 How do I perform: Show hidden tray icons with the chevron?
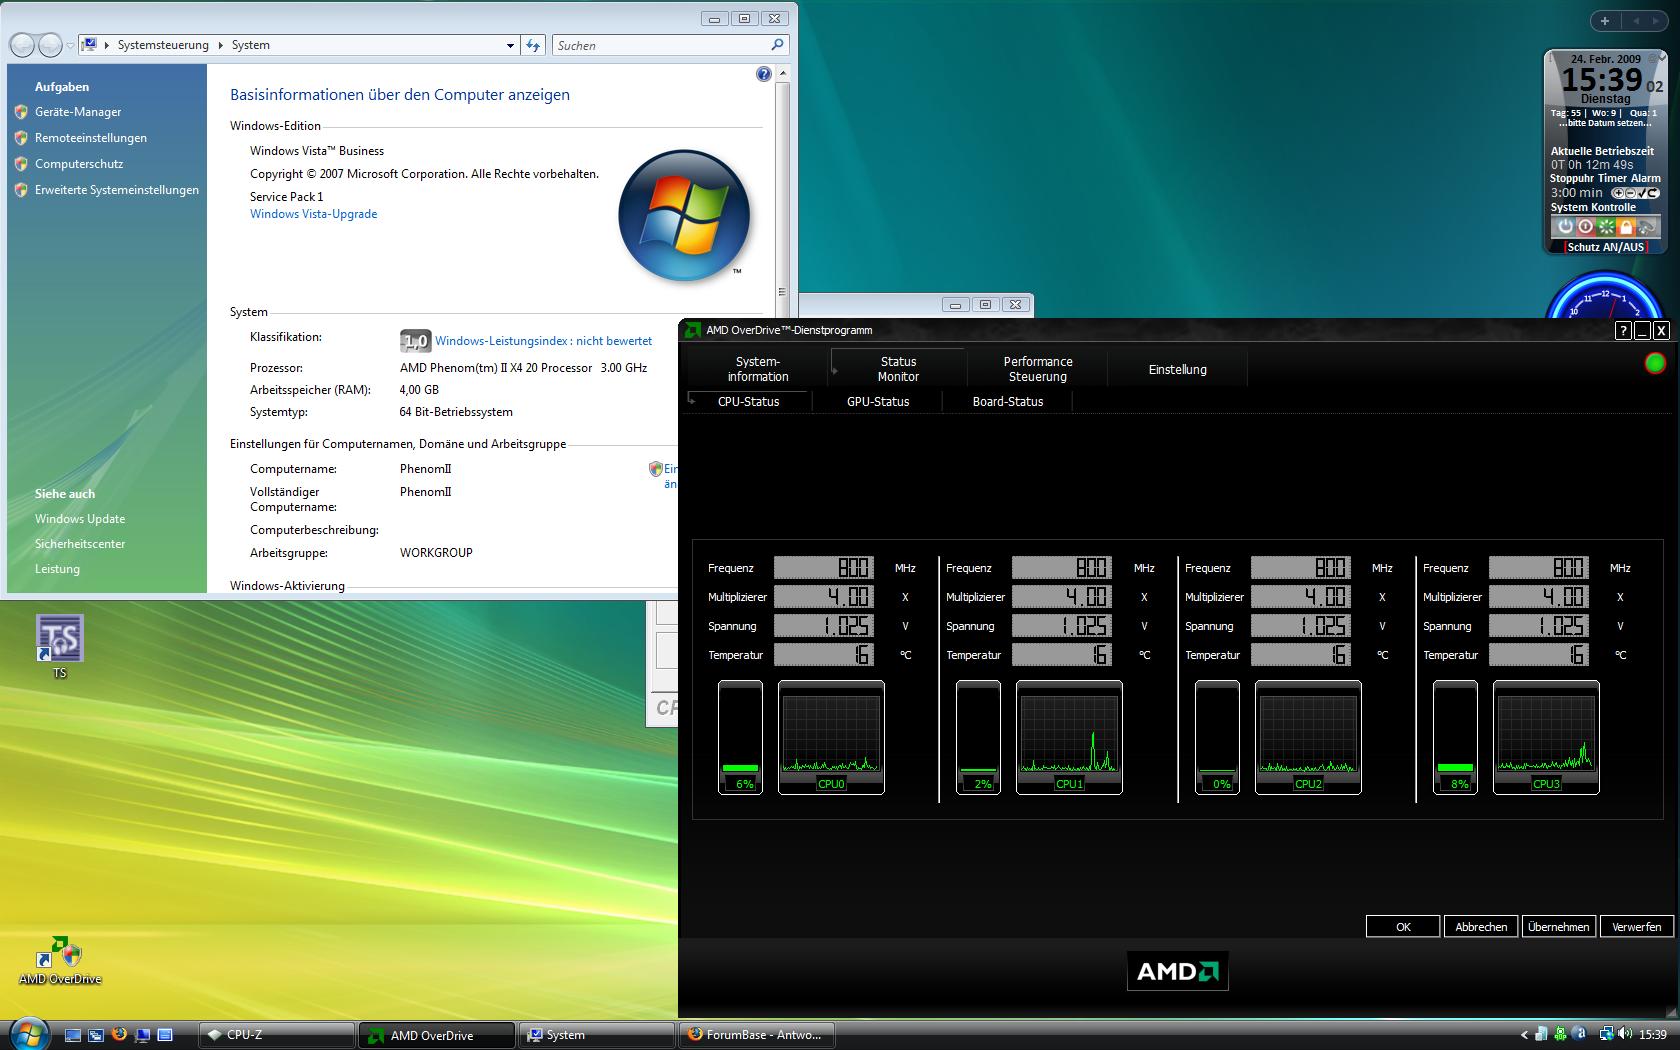click(x=1524, y=1035)
